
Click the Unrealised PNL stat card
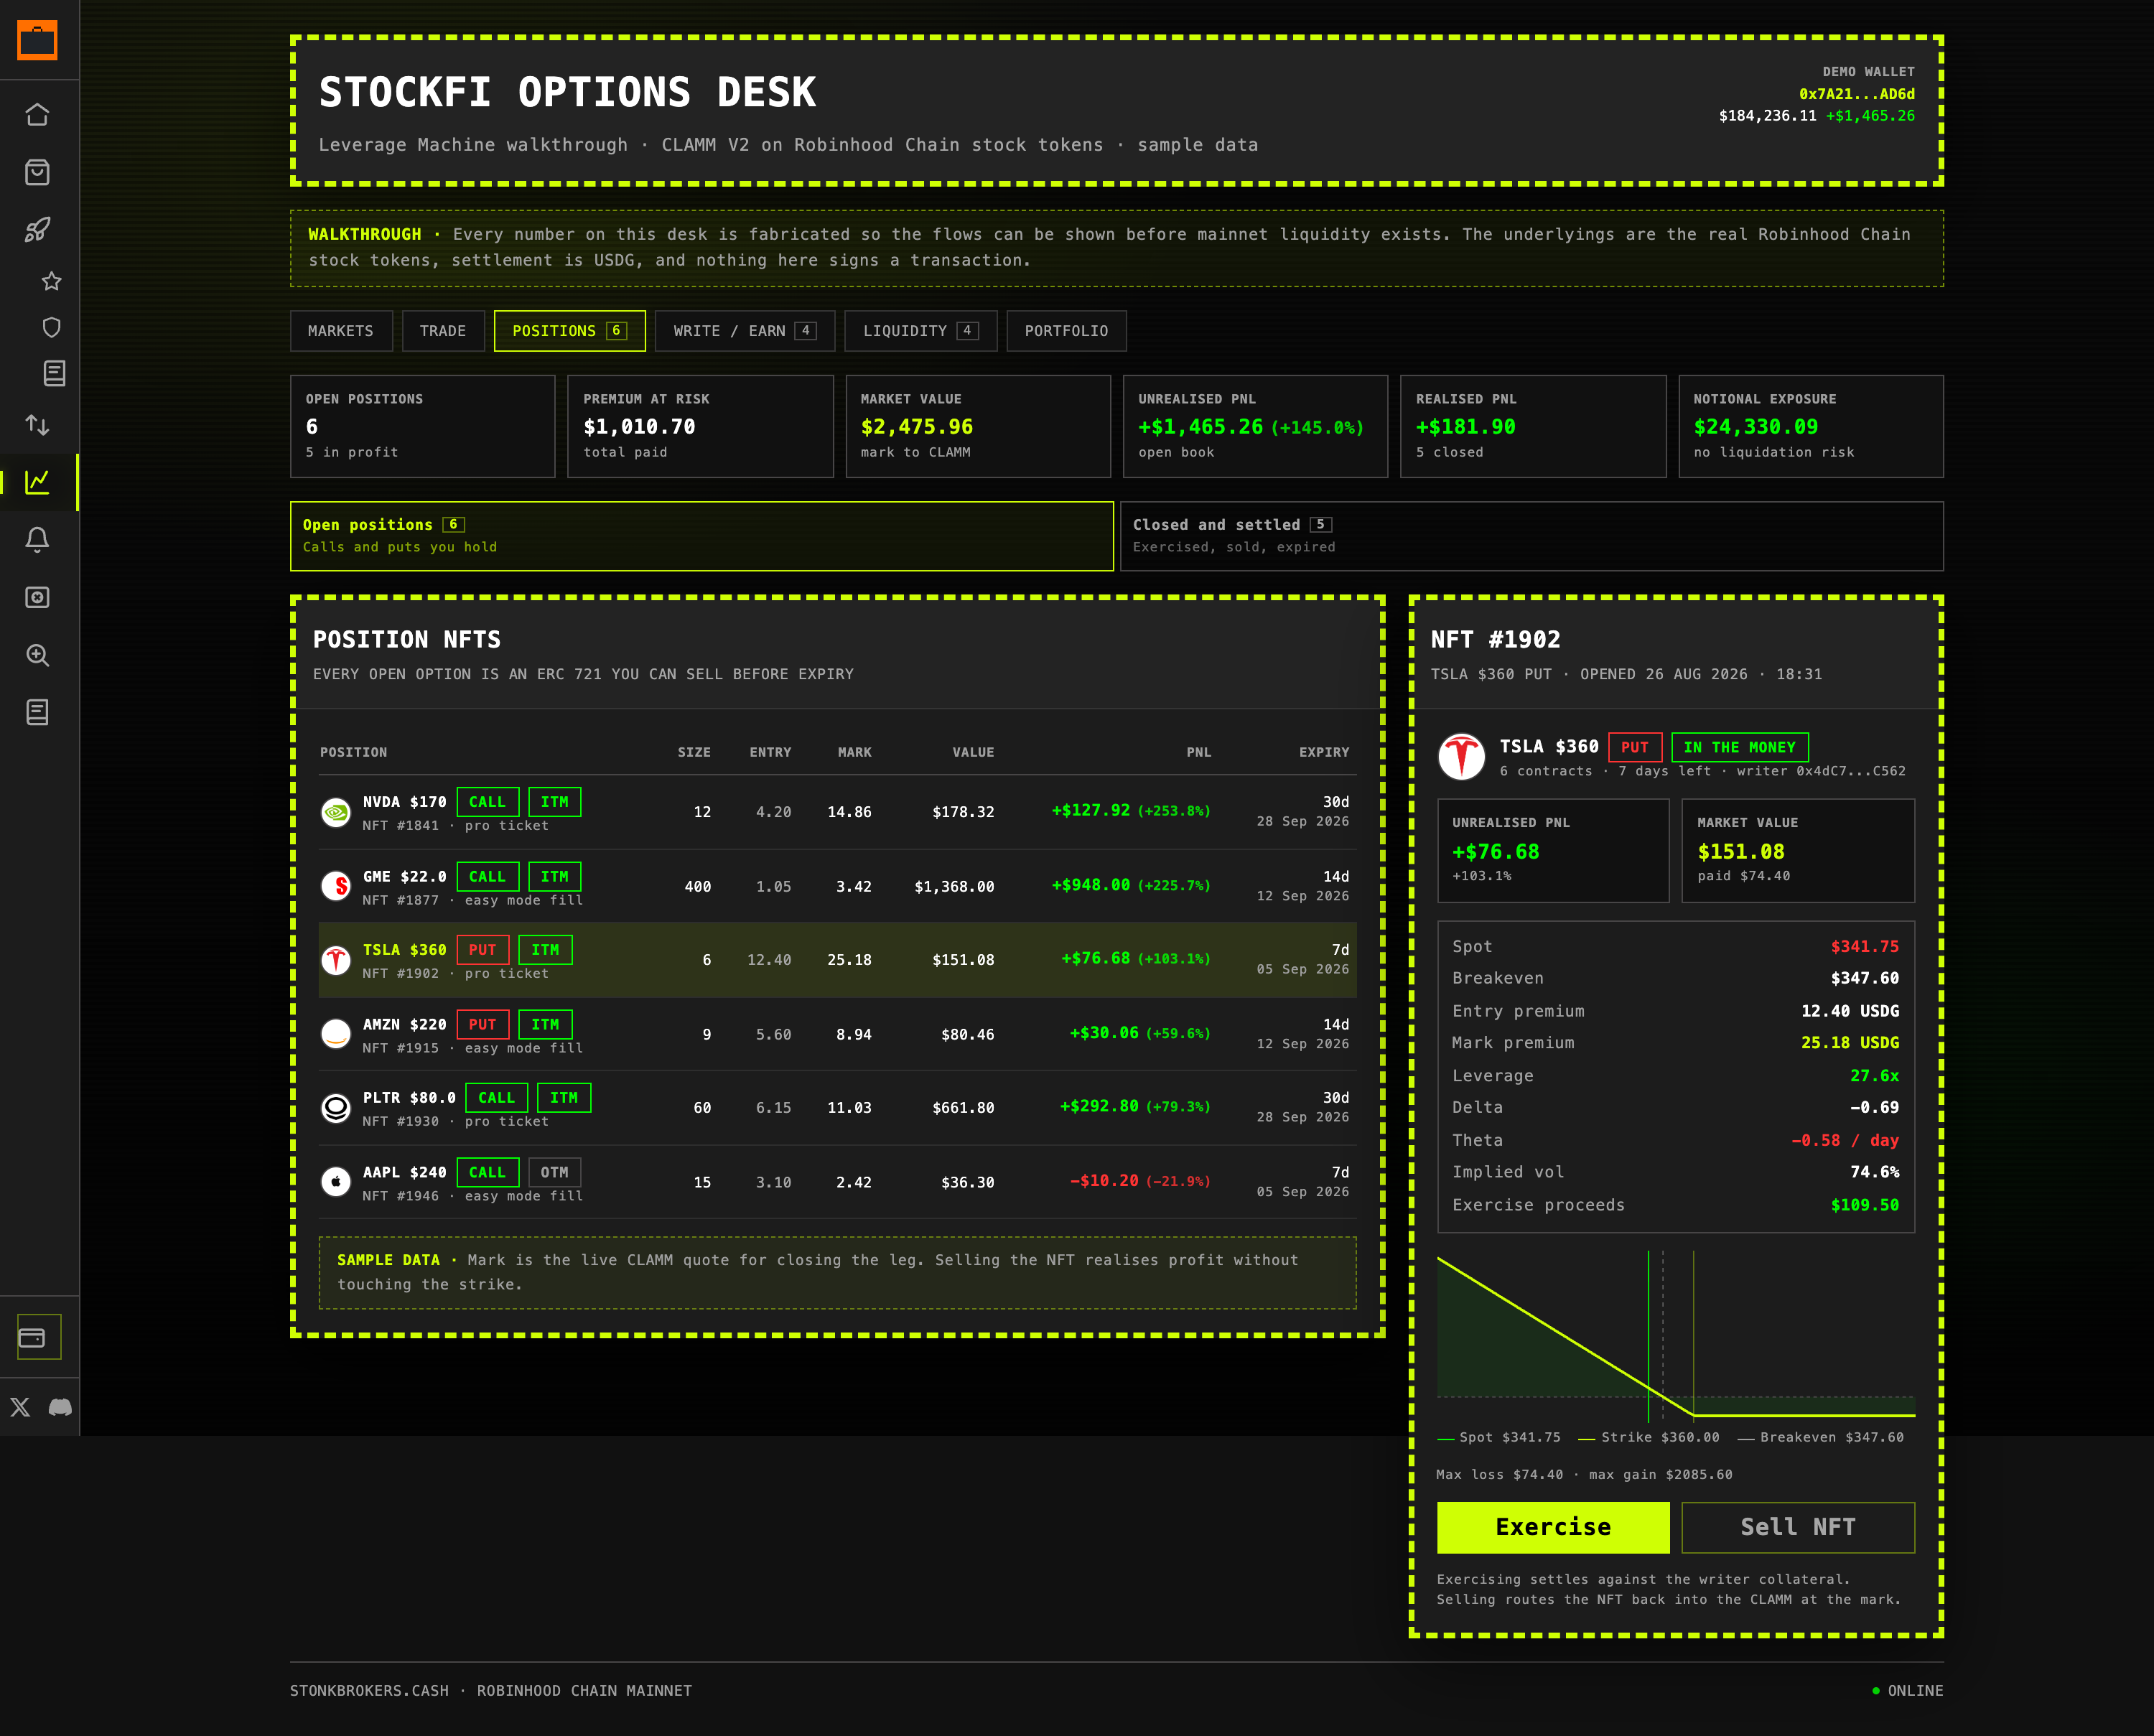1255,426
